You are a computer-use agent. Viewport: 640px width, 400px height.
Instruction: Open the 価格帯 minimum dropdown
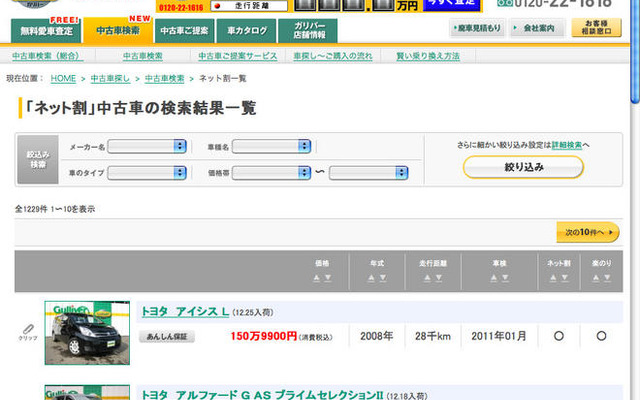271,173
